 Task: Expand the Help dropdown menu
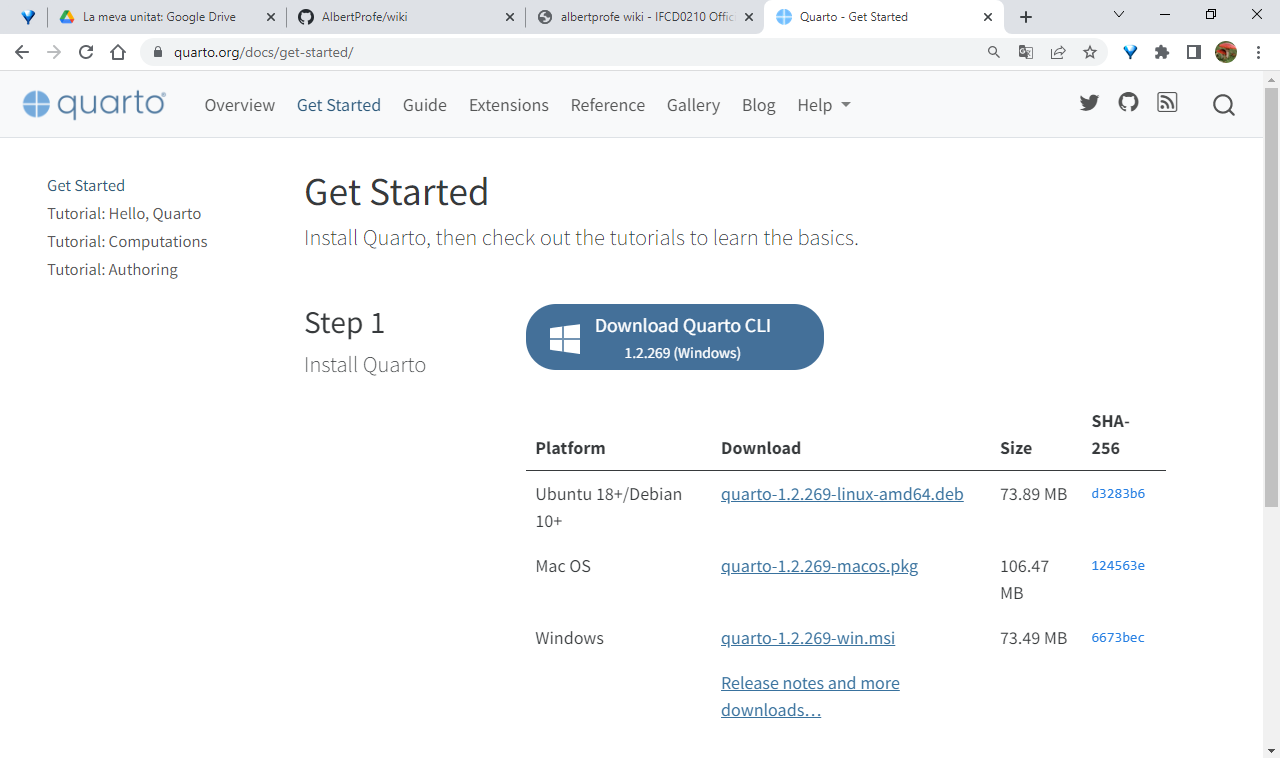(823, 105)
